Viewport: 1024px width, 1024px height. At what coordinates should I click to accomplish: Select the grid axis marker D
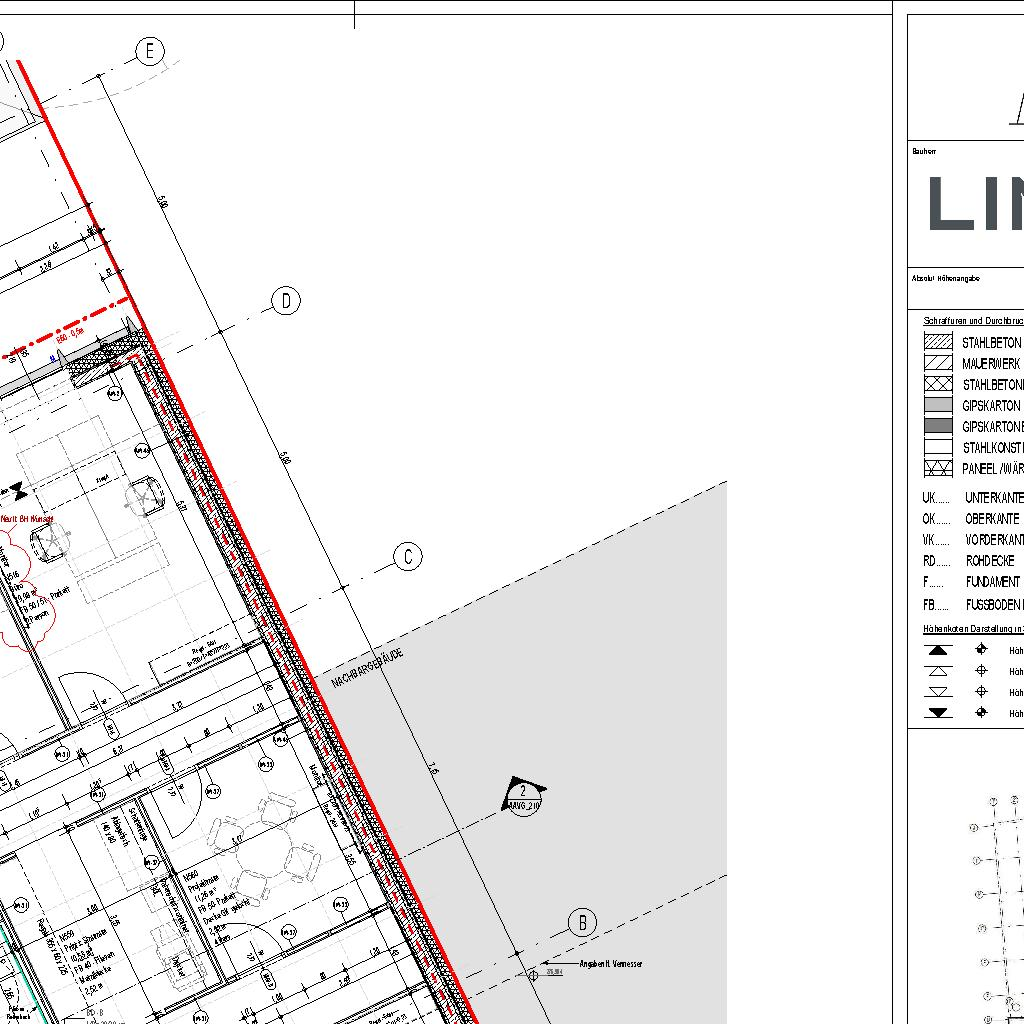286,300
